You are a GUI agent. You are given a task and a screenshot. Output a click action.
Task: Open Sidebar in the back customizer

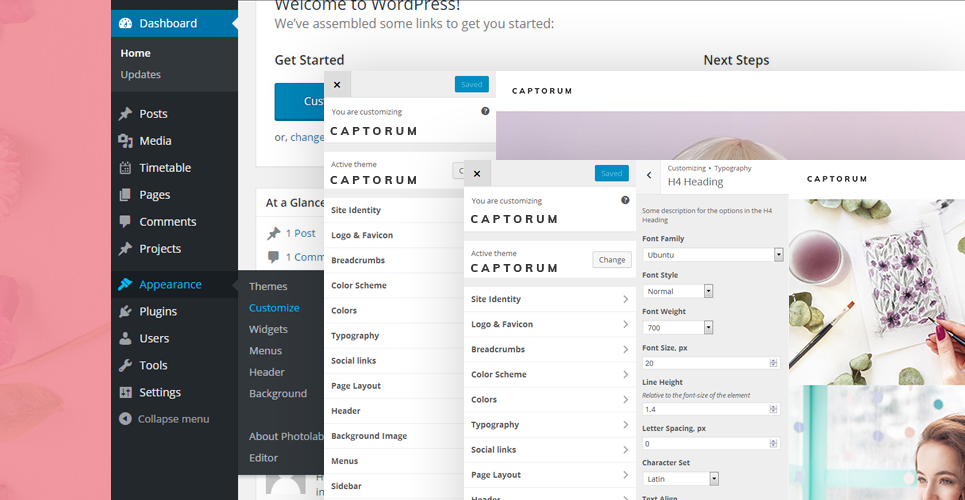(x=394, y=486)
